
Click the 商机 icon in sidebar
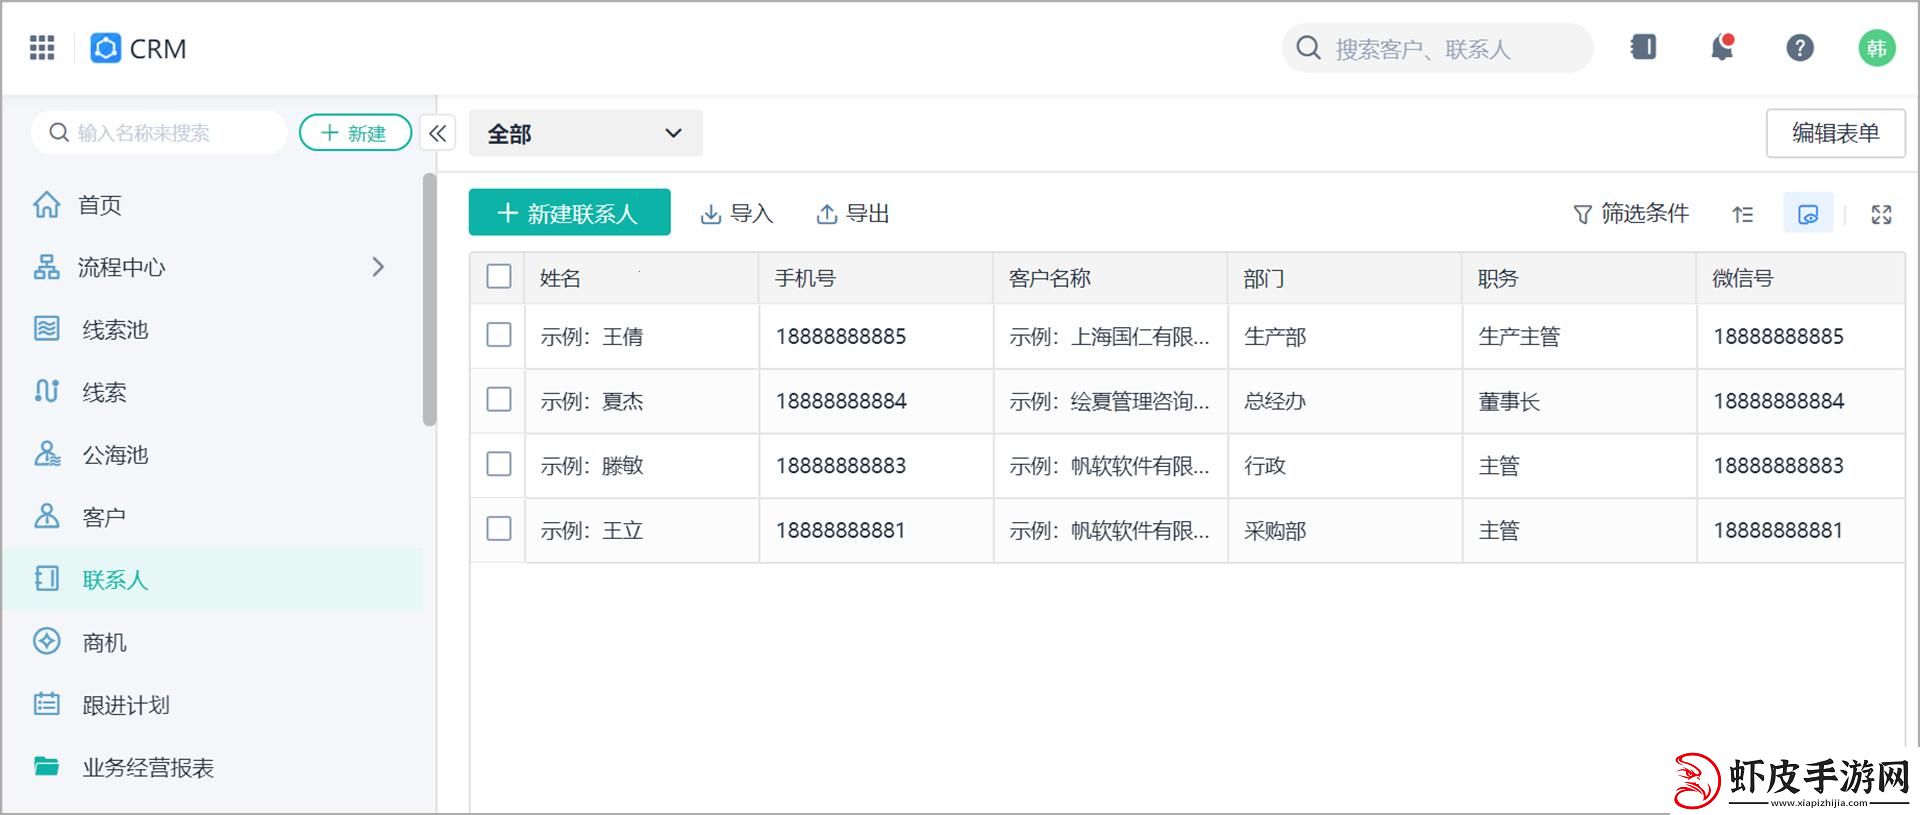point(47,641)
